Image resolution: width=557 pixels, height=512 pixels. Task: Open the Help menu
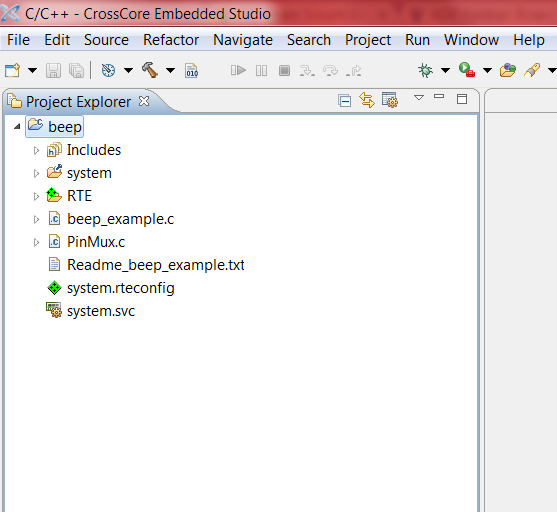click(x=529, y=40)
